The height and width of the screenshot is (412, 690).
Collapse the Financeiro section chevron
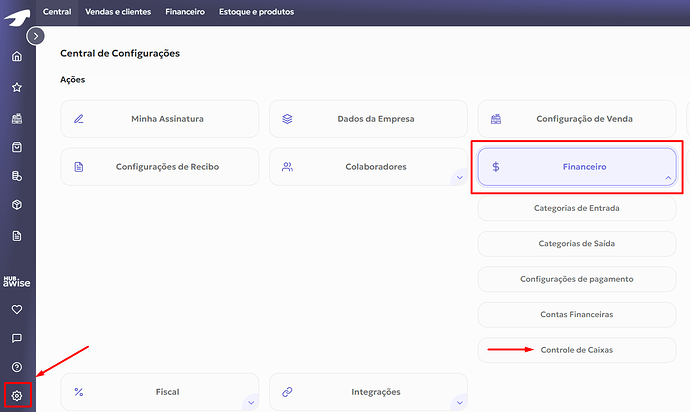point(668,178)
